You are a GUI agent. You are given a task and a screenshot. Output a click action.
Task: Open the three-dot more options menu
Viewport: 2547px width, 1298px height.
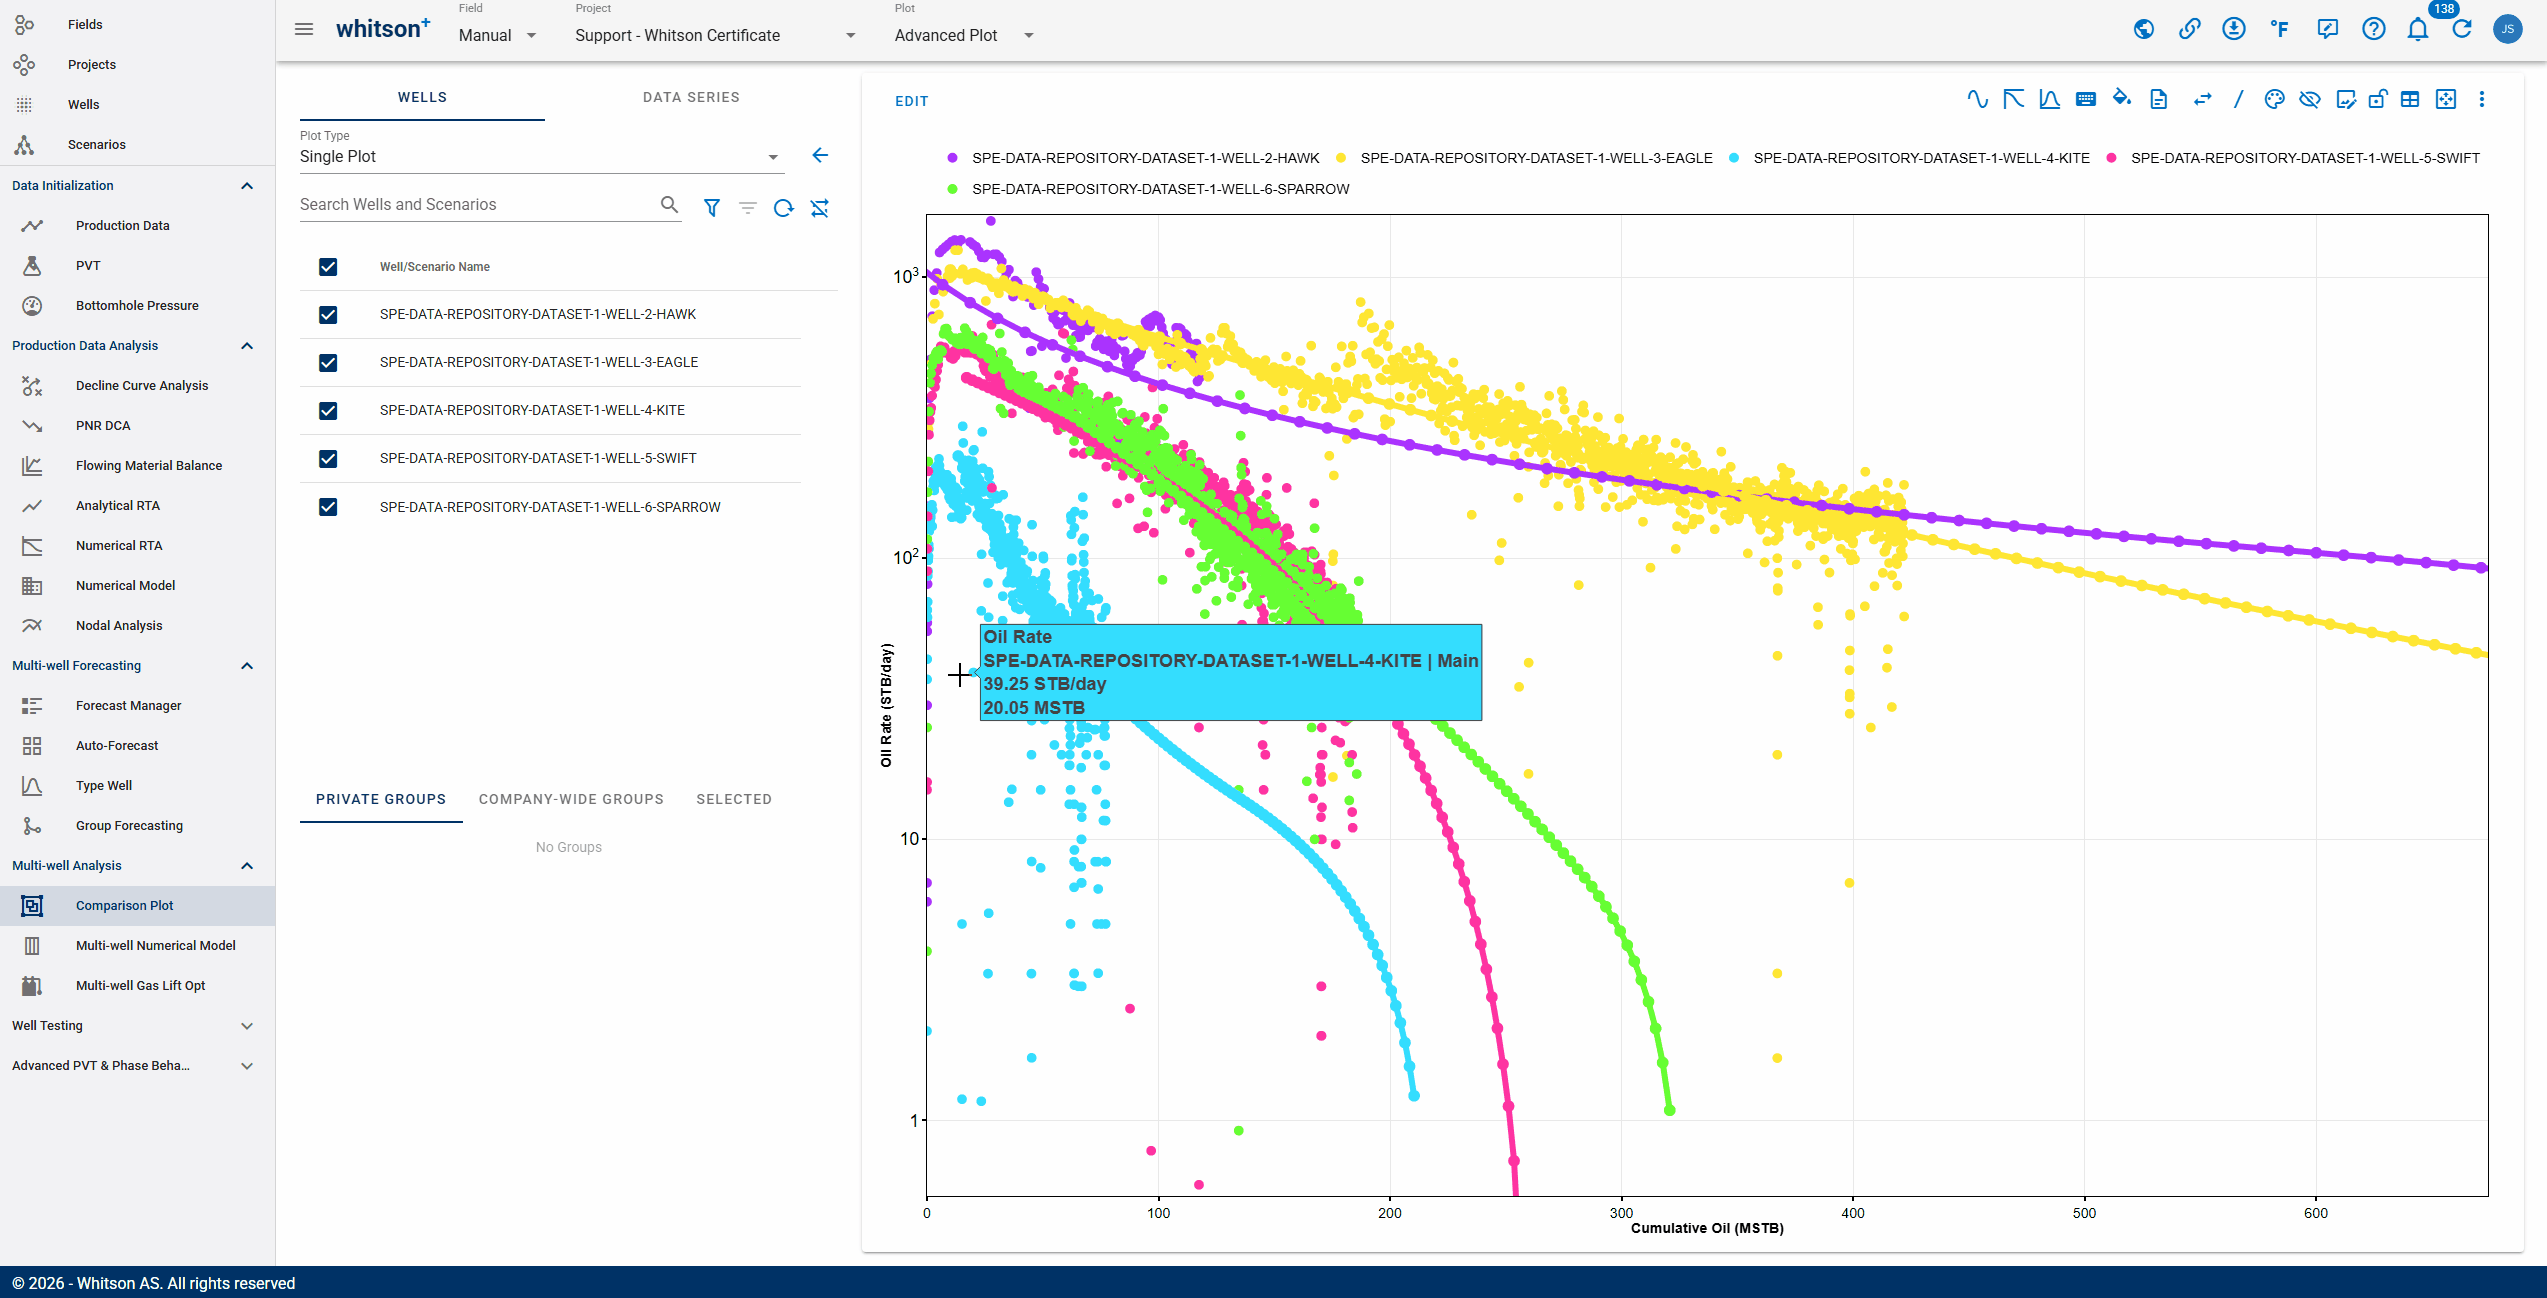2482,99
